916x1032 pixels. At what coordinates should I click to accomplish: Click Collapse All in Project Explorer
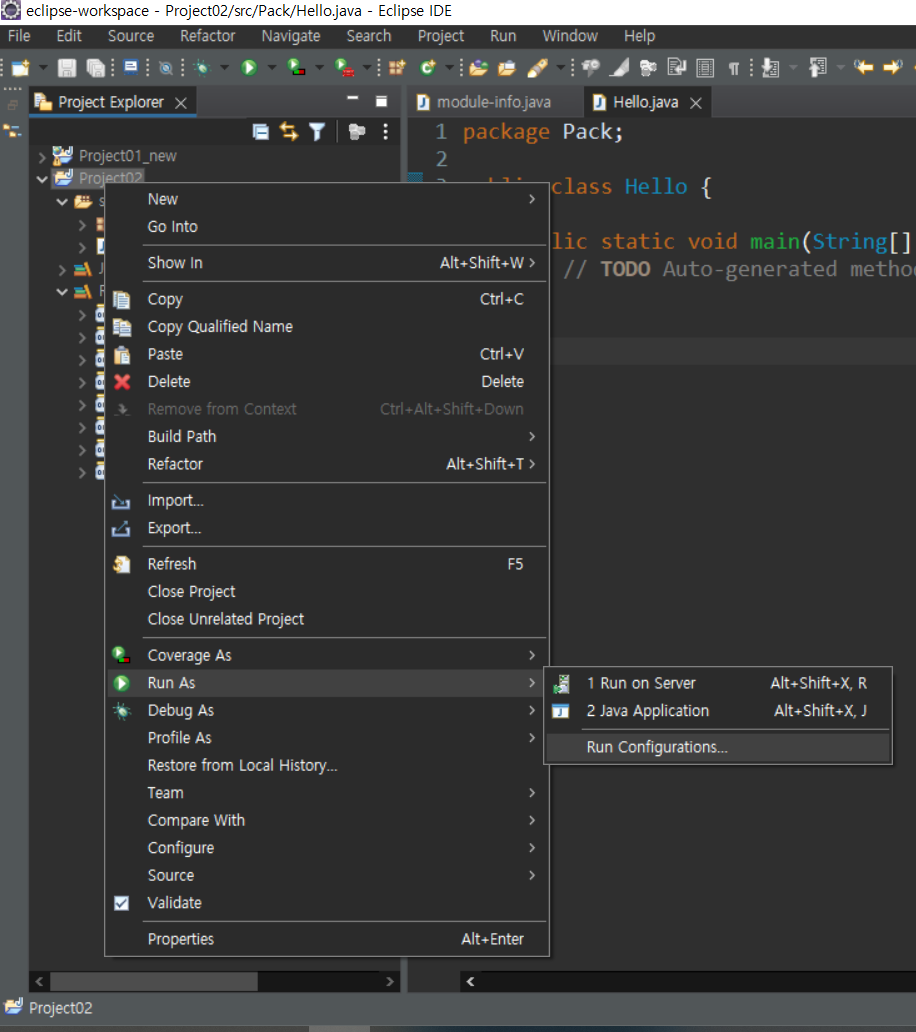click(x=261, y=132)
